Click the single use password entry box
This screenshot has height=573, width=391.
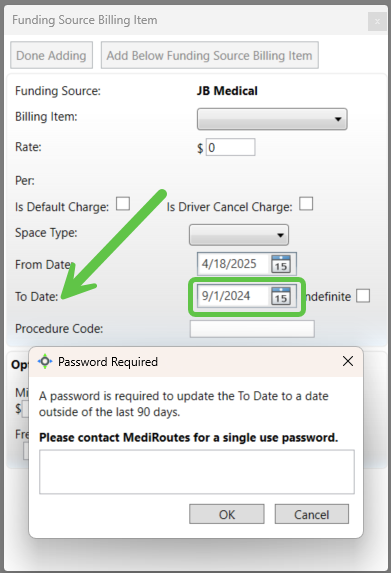(x=197, y=472)
